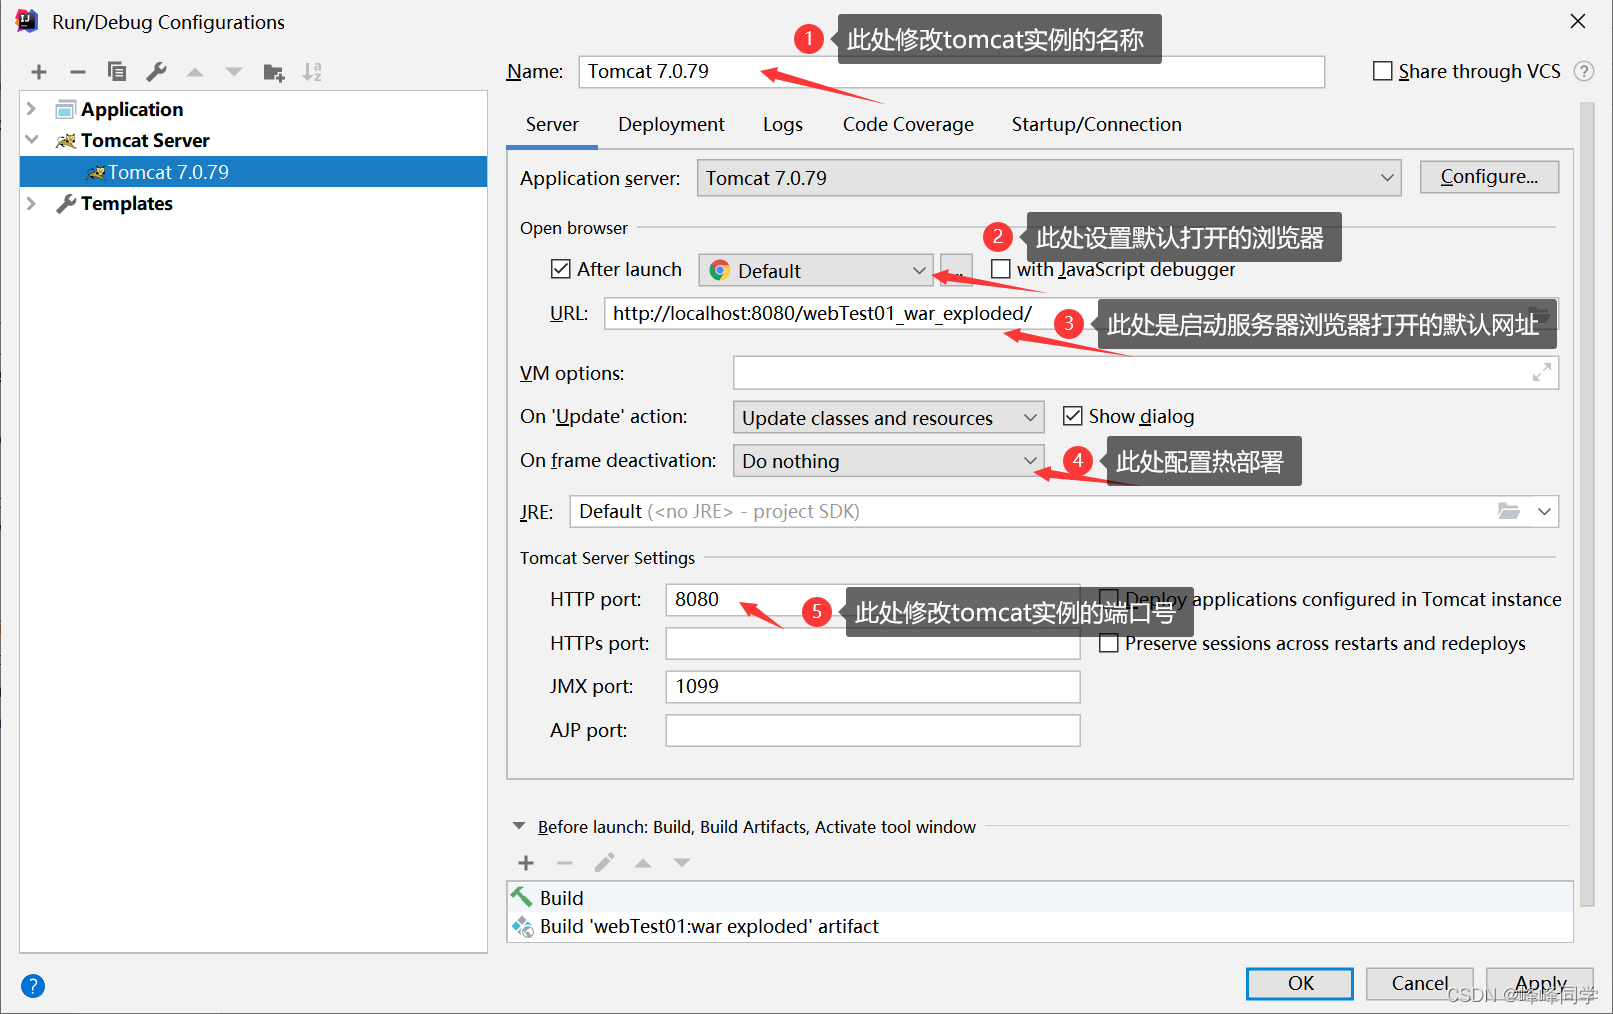The image size is (1613, 1014).
Task: Click right-side vertical scrollbar
Action: 1586,505
